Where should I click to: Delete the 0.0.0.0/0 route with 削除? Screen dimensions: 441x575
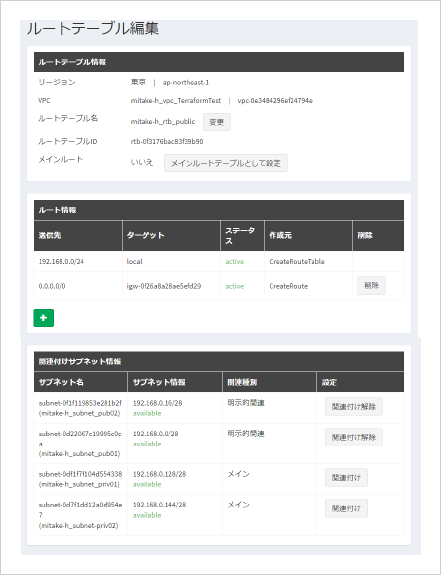tap(371, 285)
